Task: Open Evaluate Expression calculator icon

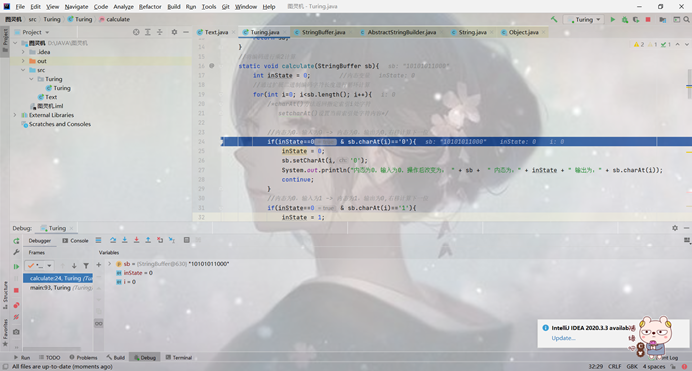Action: coord(187,240)
